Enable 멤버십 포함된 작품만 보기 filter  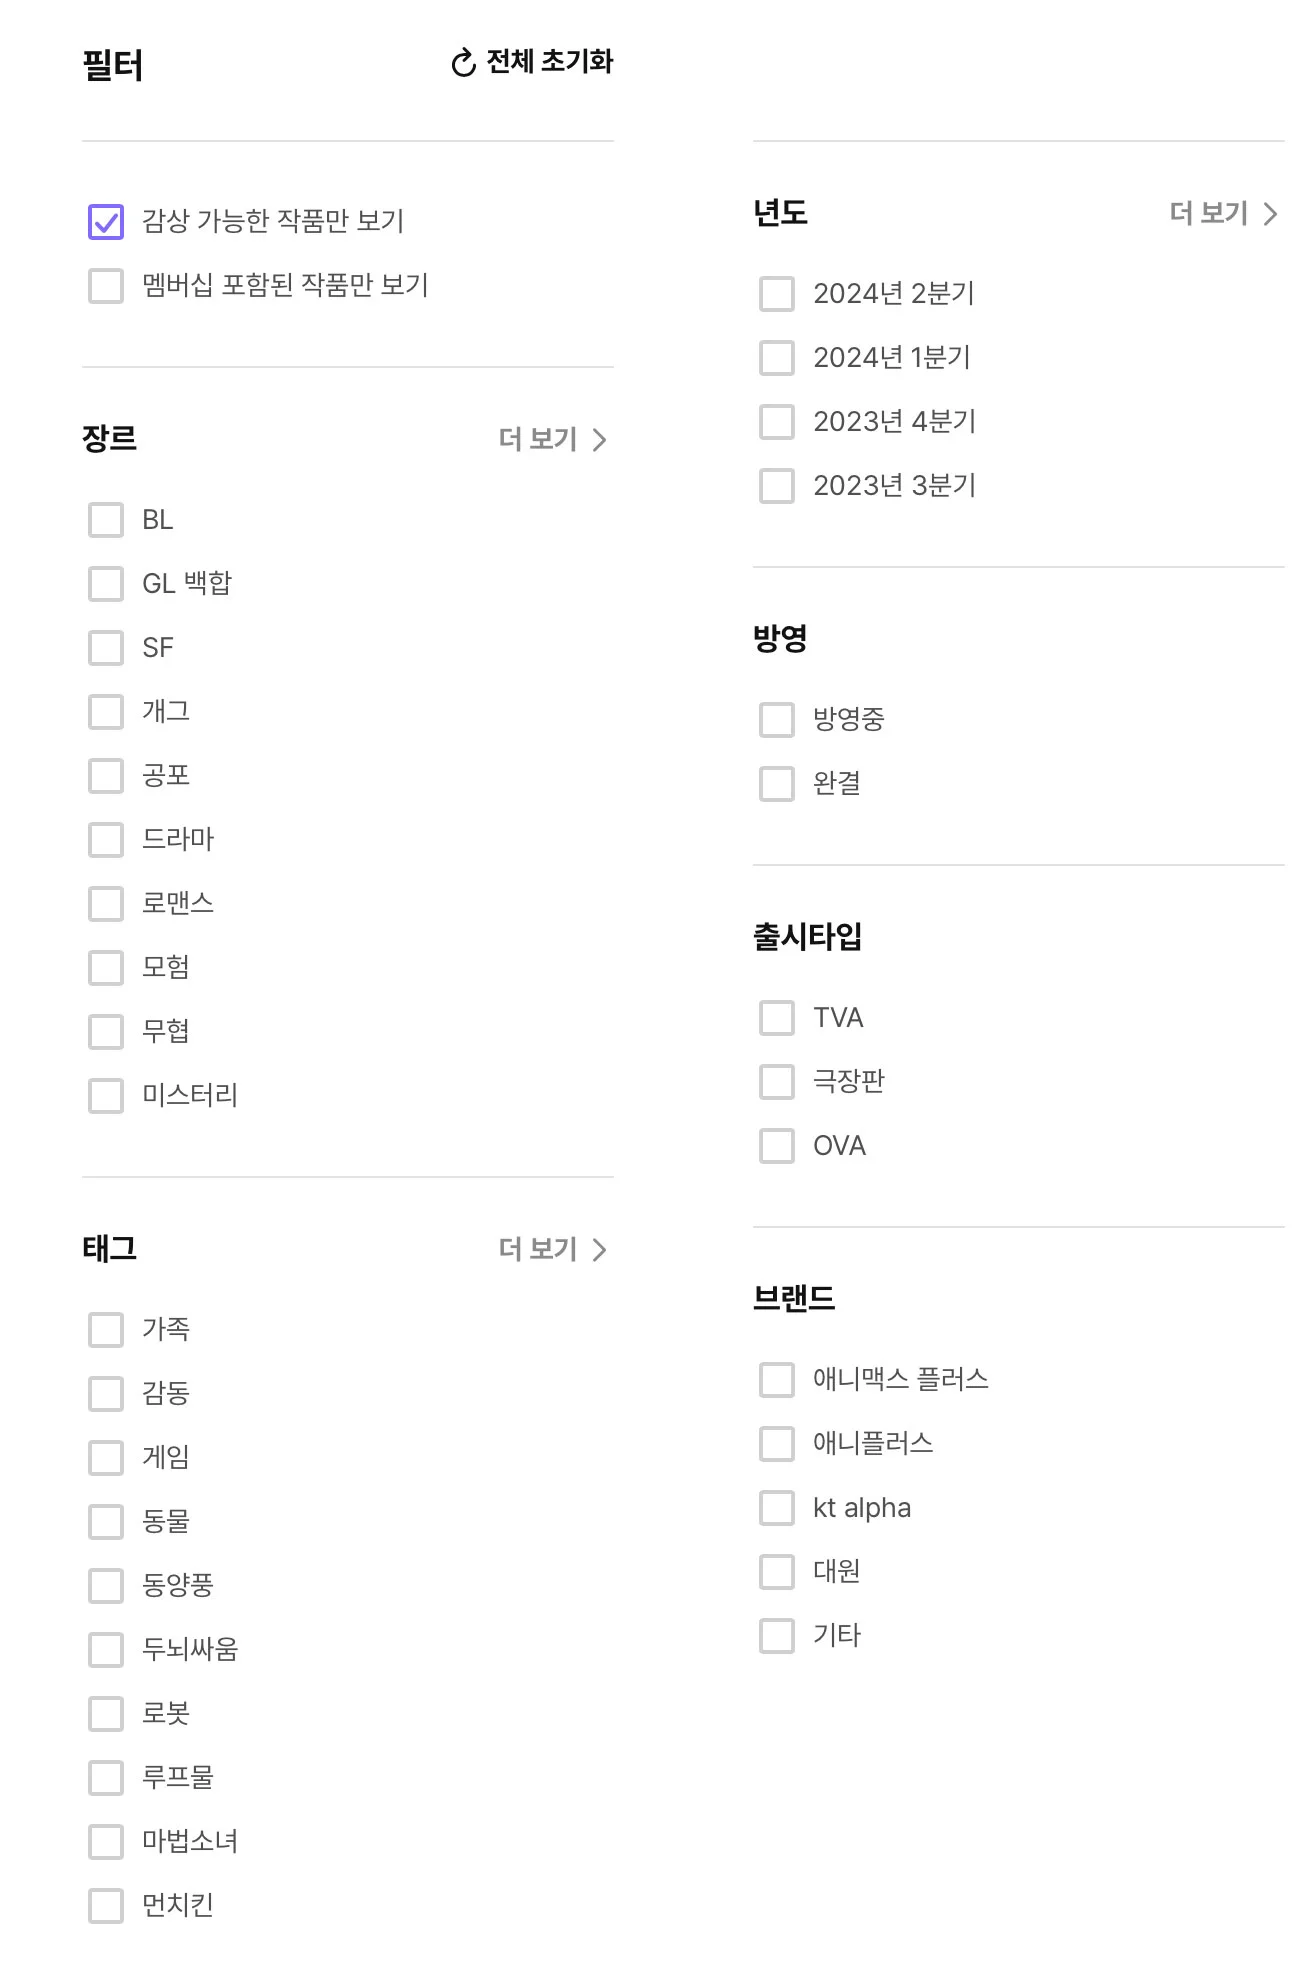[x=104, y=287]
